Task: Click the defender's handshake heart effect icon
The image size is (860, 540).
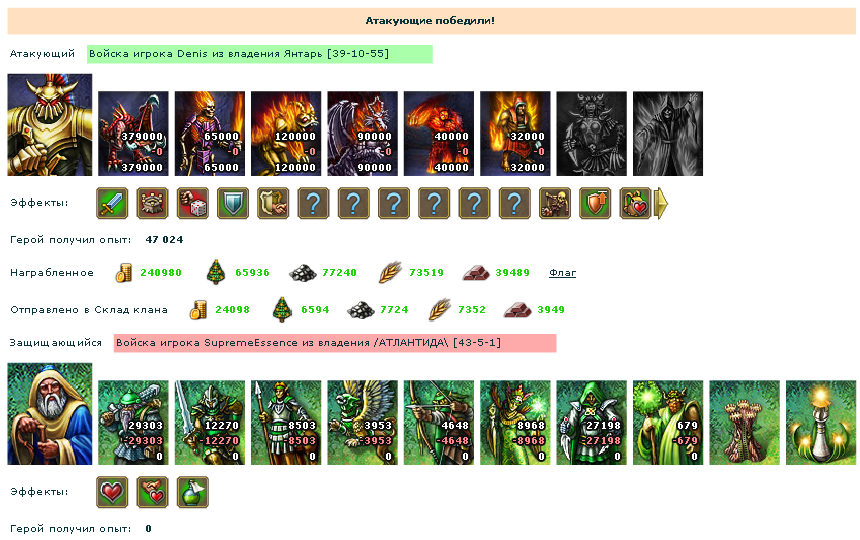Action: [x=152, y=492]
